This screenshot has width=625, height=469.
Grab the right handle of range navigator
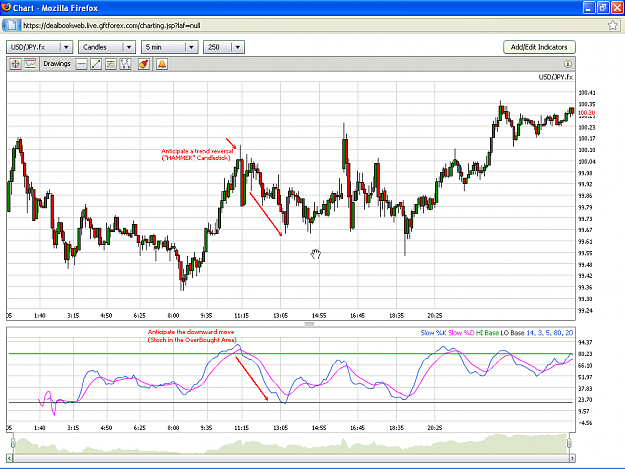tap(569, 443)
